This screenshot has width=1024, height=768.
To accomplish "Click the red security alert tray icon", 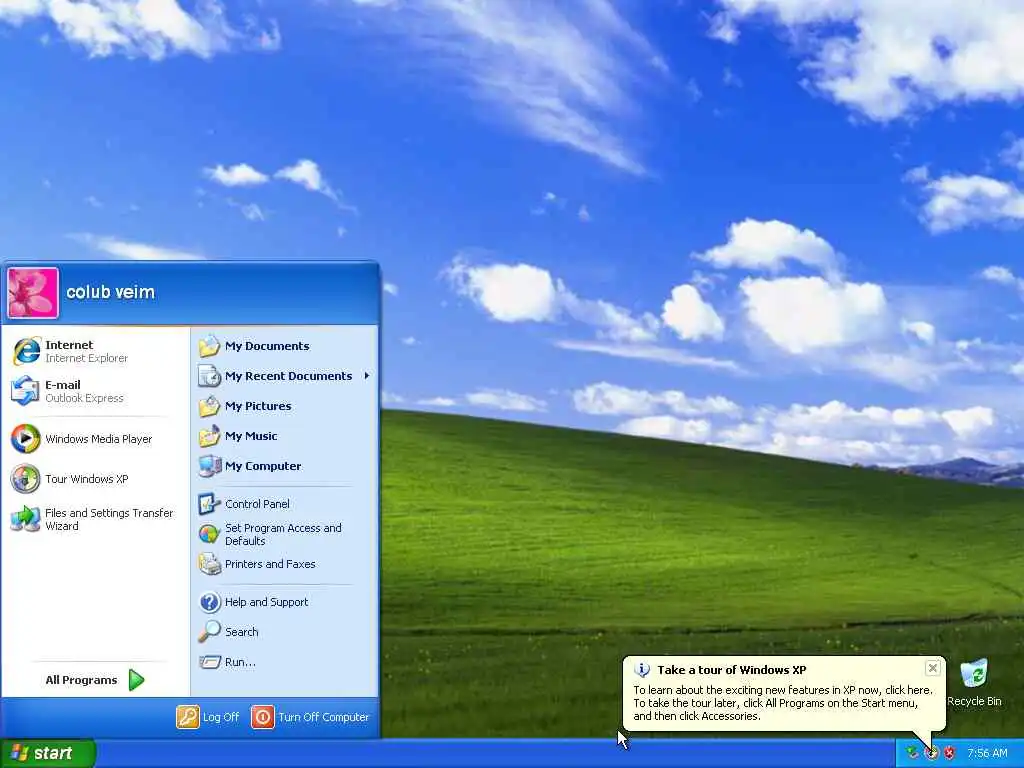I will point(950,753).
